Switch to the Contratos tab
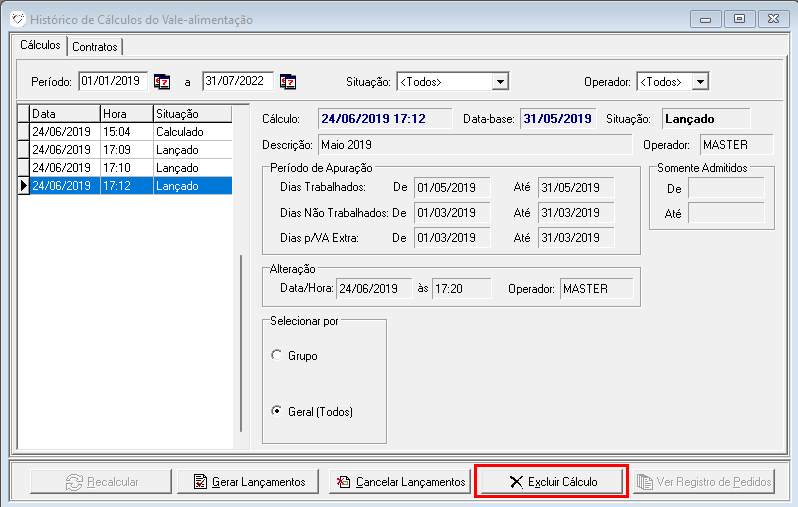The width and height of the screenshot is (798, 507). click(x=95, y=47)
